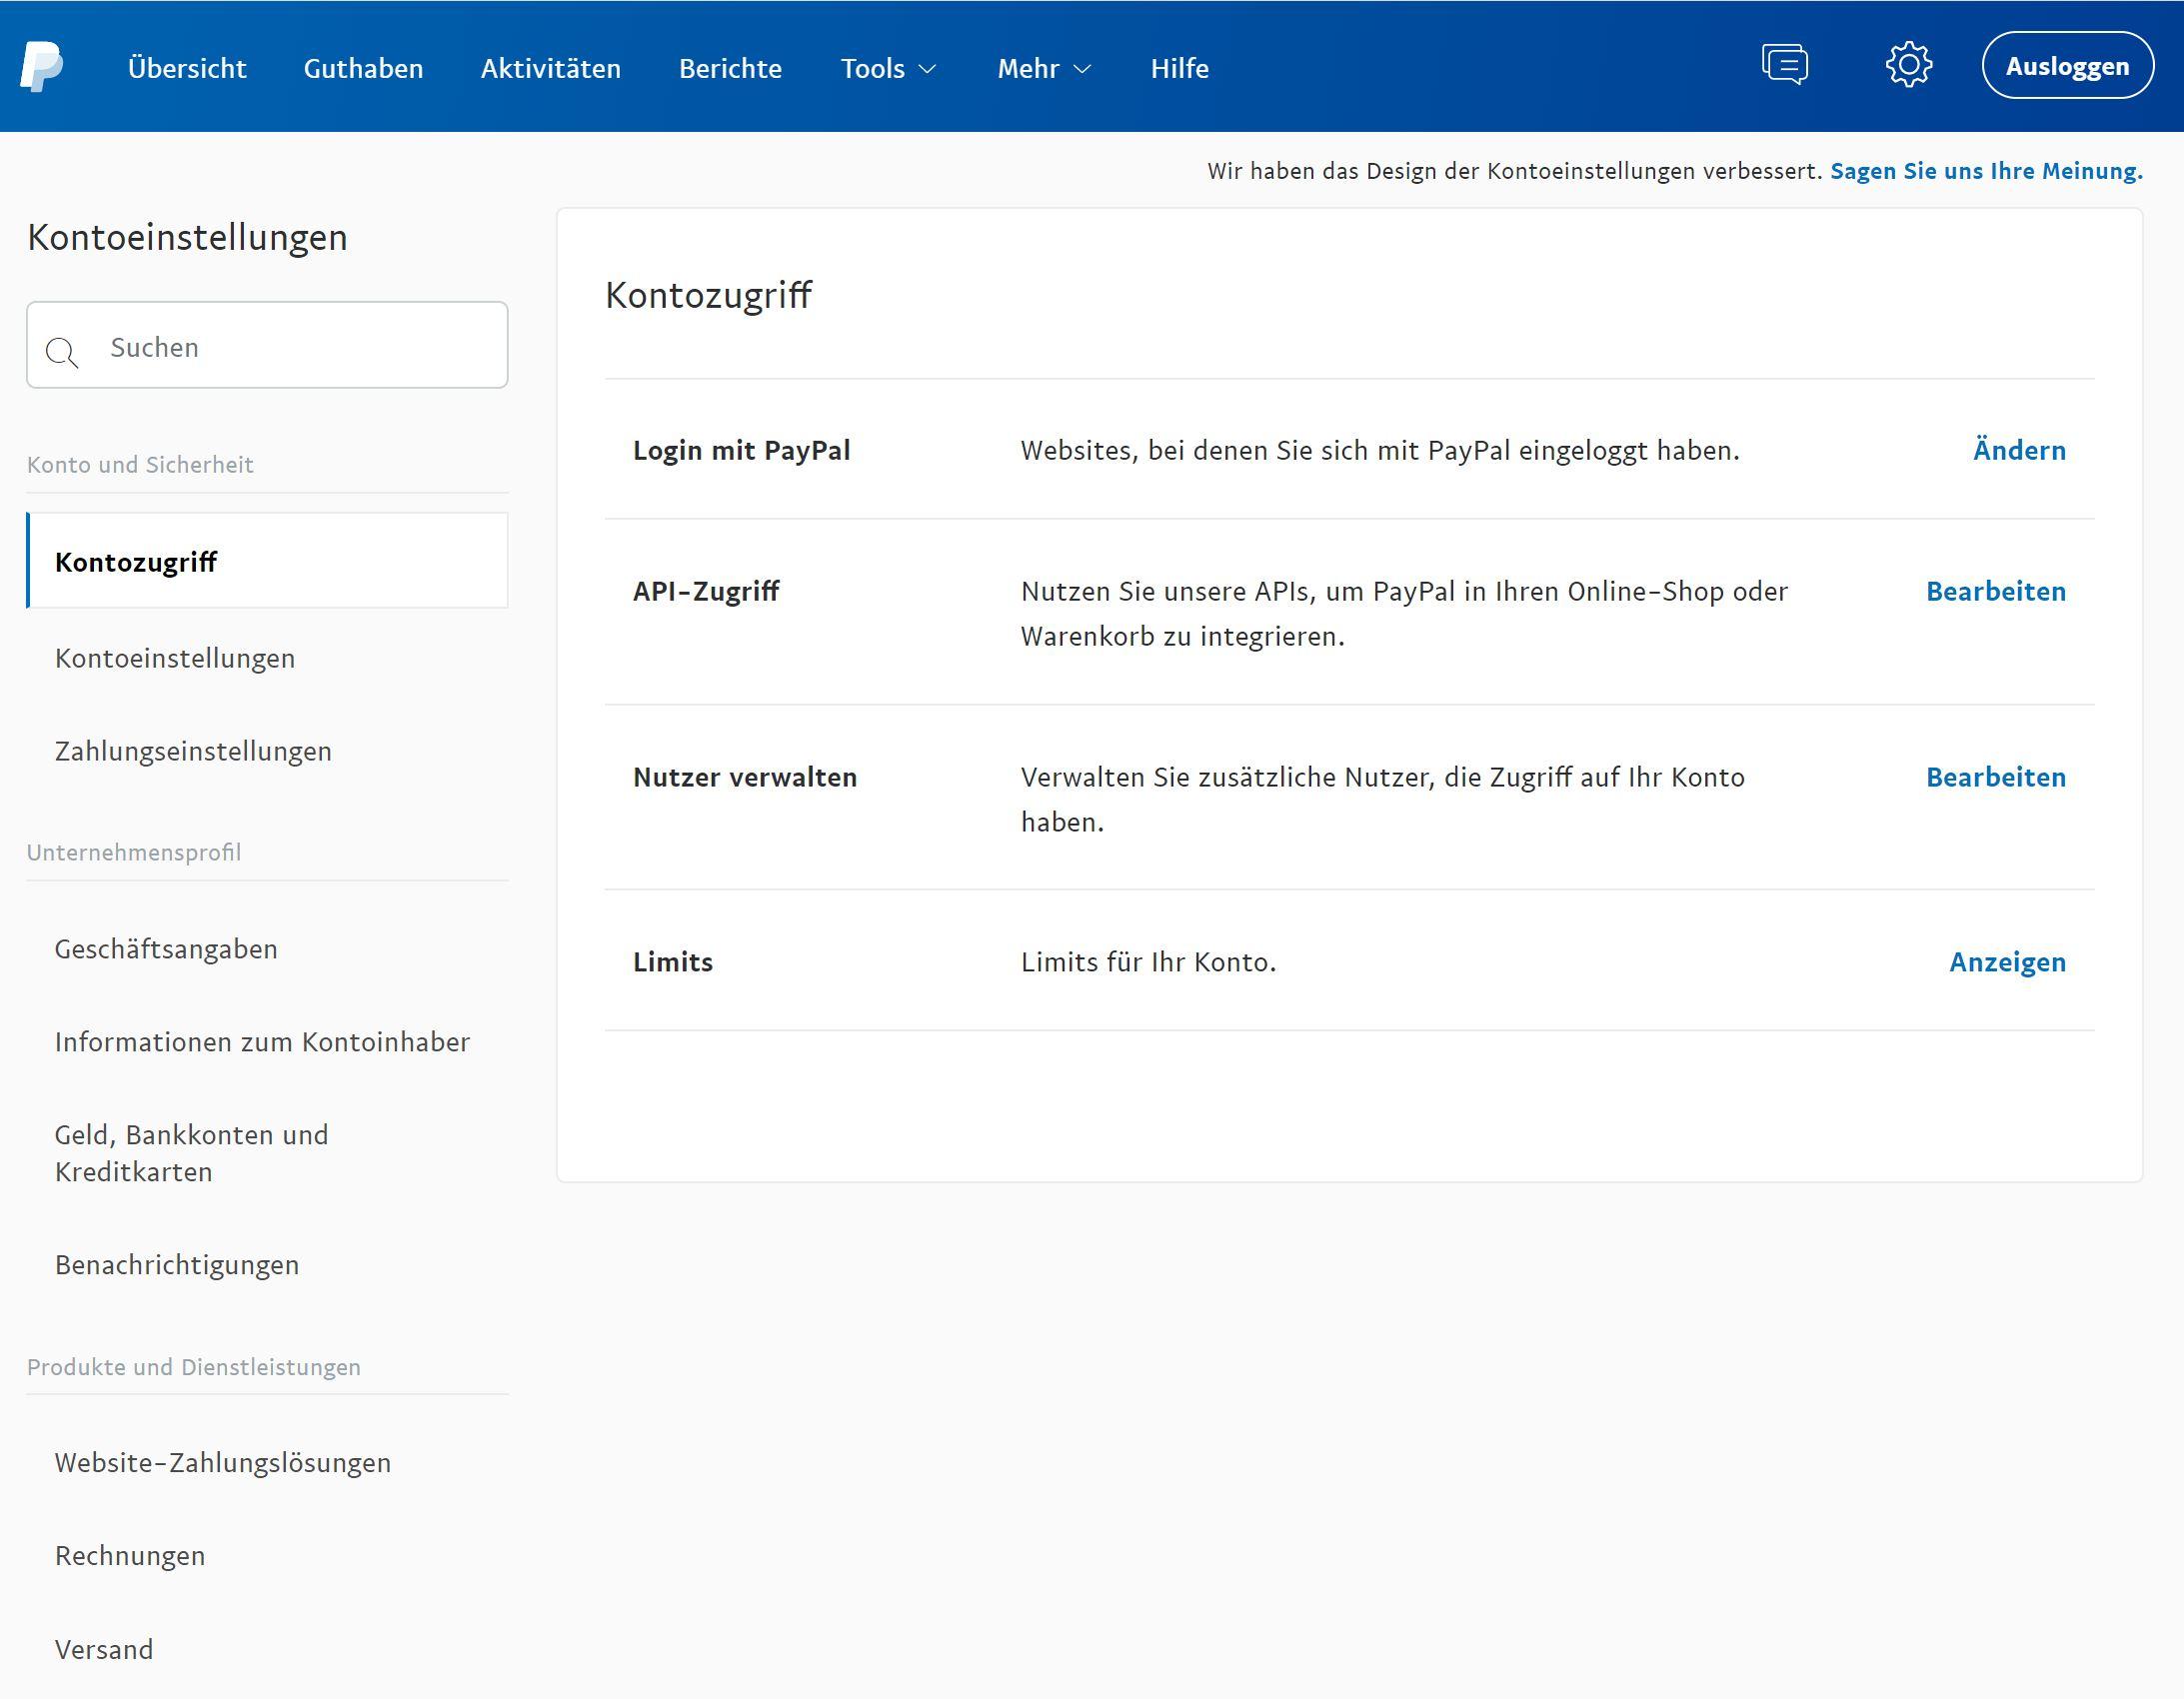Screen dimensions: 2184x1699
Task: Expand the Mehr dropdown menu
Action: point(1044,68)
